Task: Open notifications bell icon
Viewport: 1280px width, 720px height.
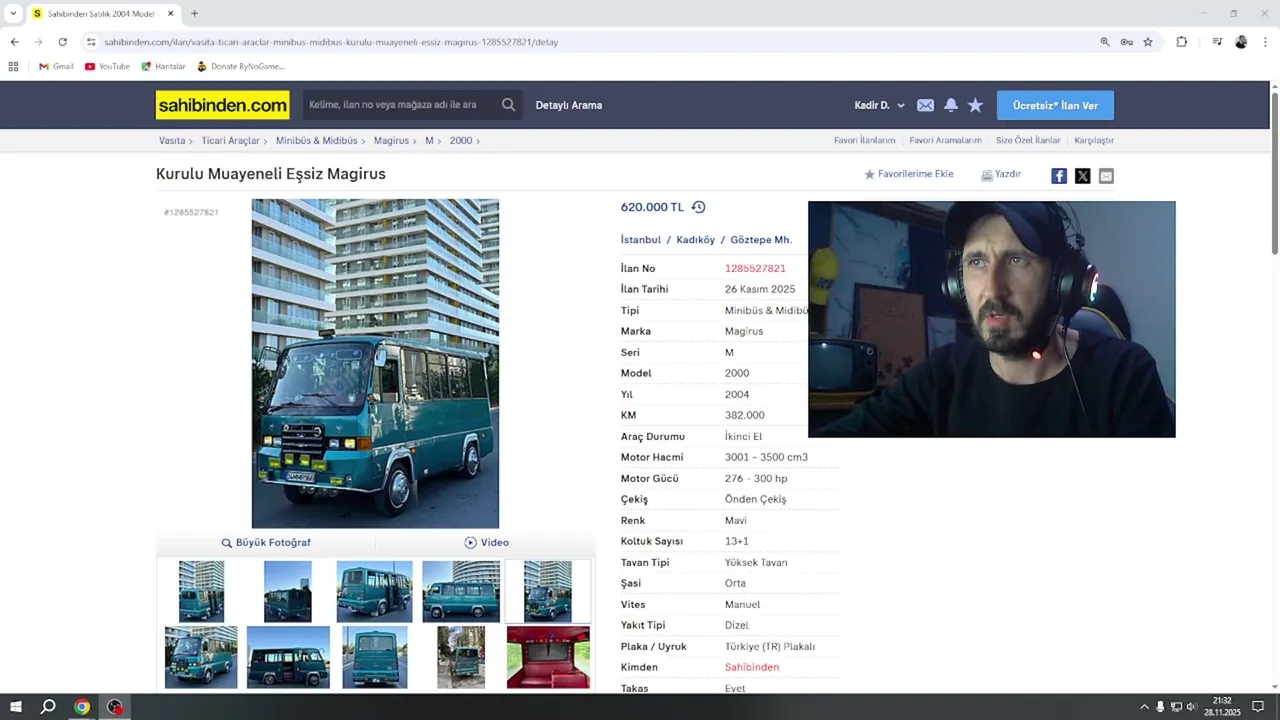Action: pos(950,105)
